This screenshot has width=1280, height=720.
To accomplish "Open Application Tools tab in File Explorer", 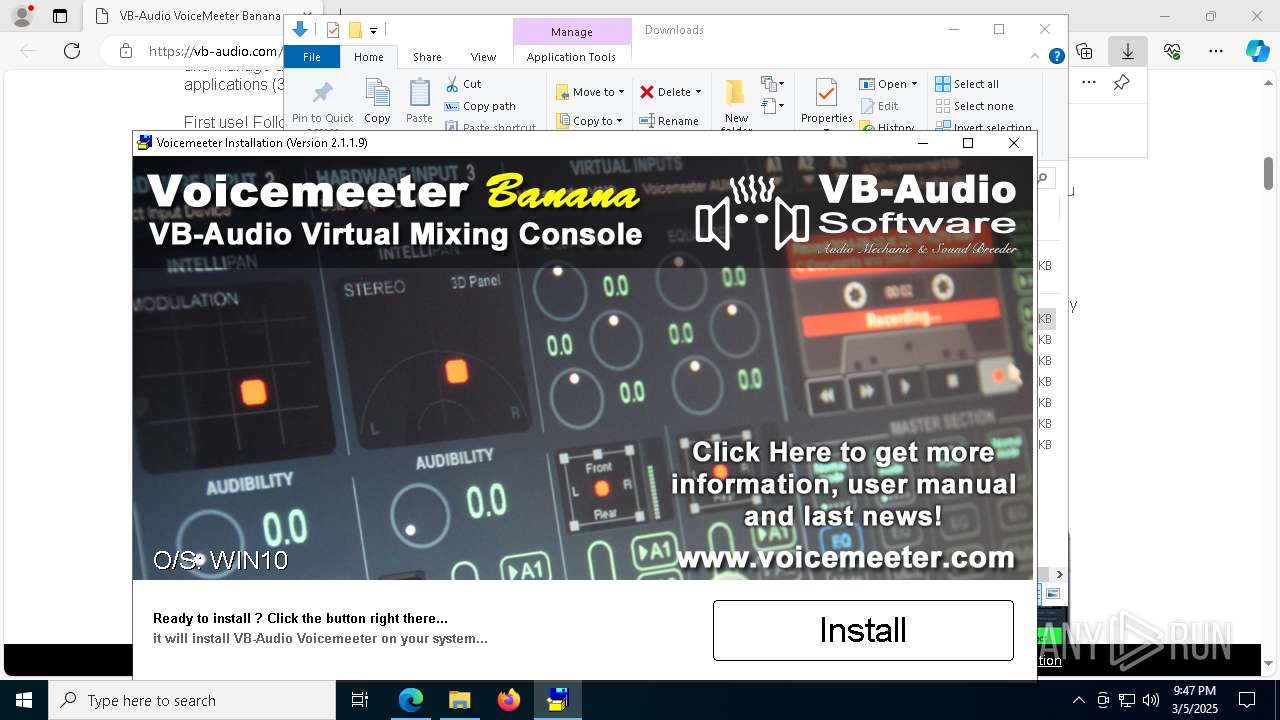I will coord(571,57).
